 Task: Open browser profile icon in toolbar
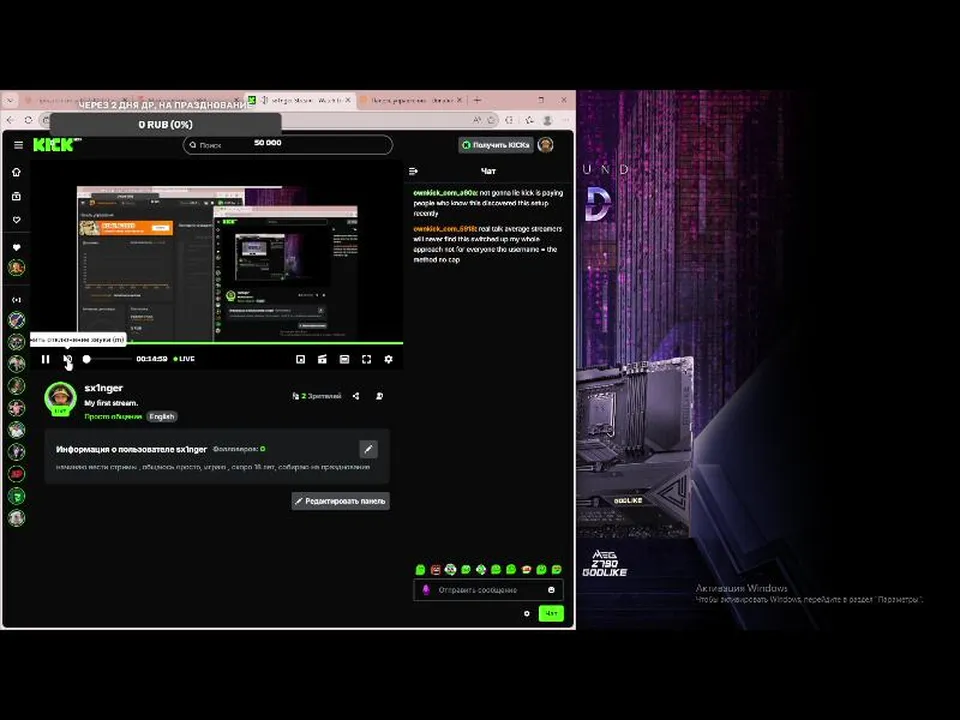tap(548, 120)
